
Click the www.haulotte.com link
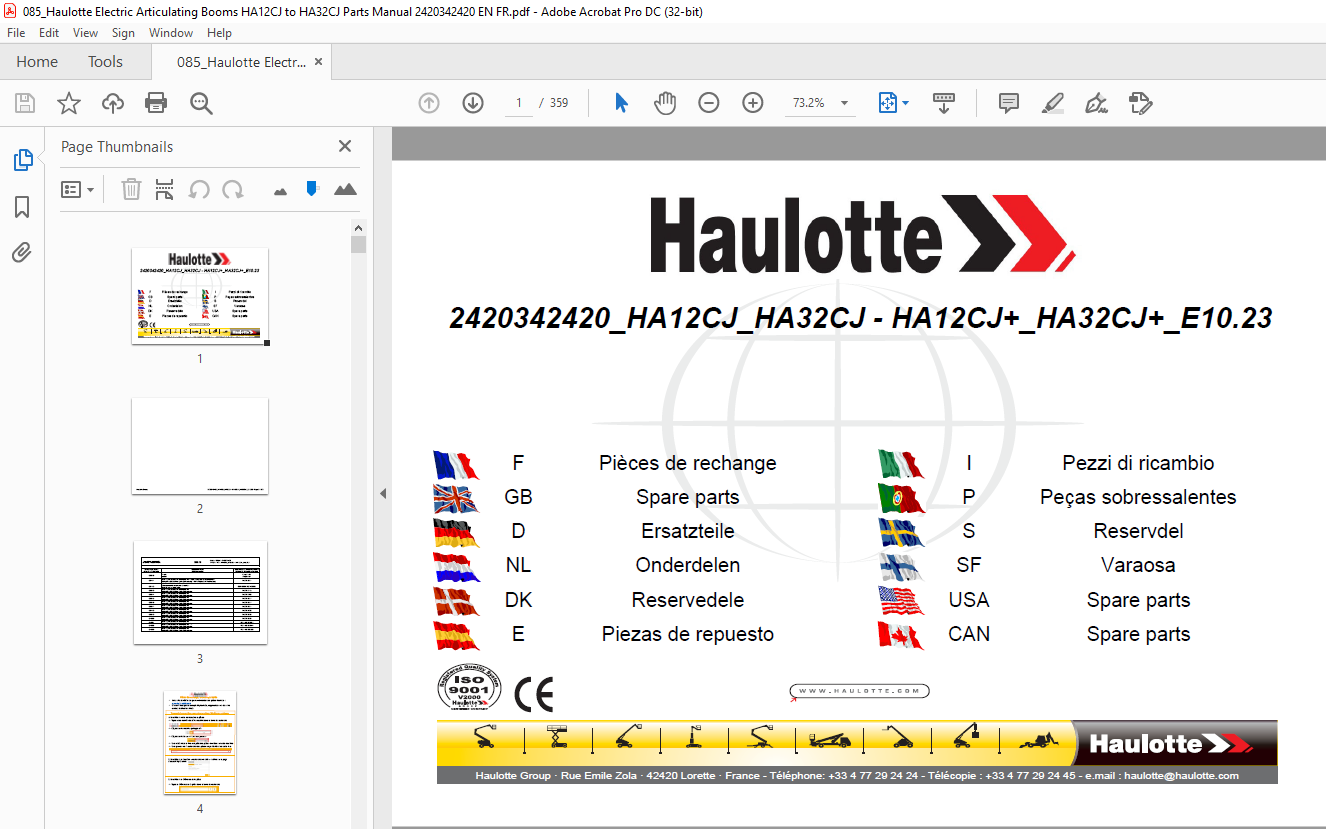pyautogui.click(x=860, y=691)
